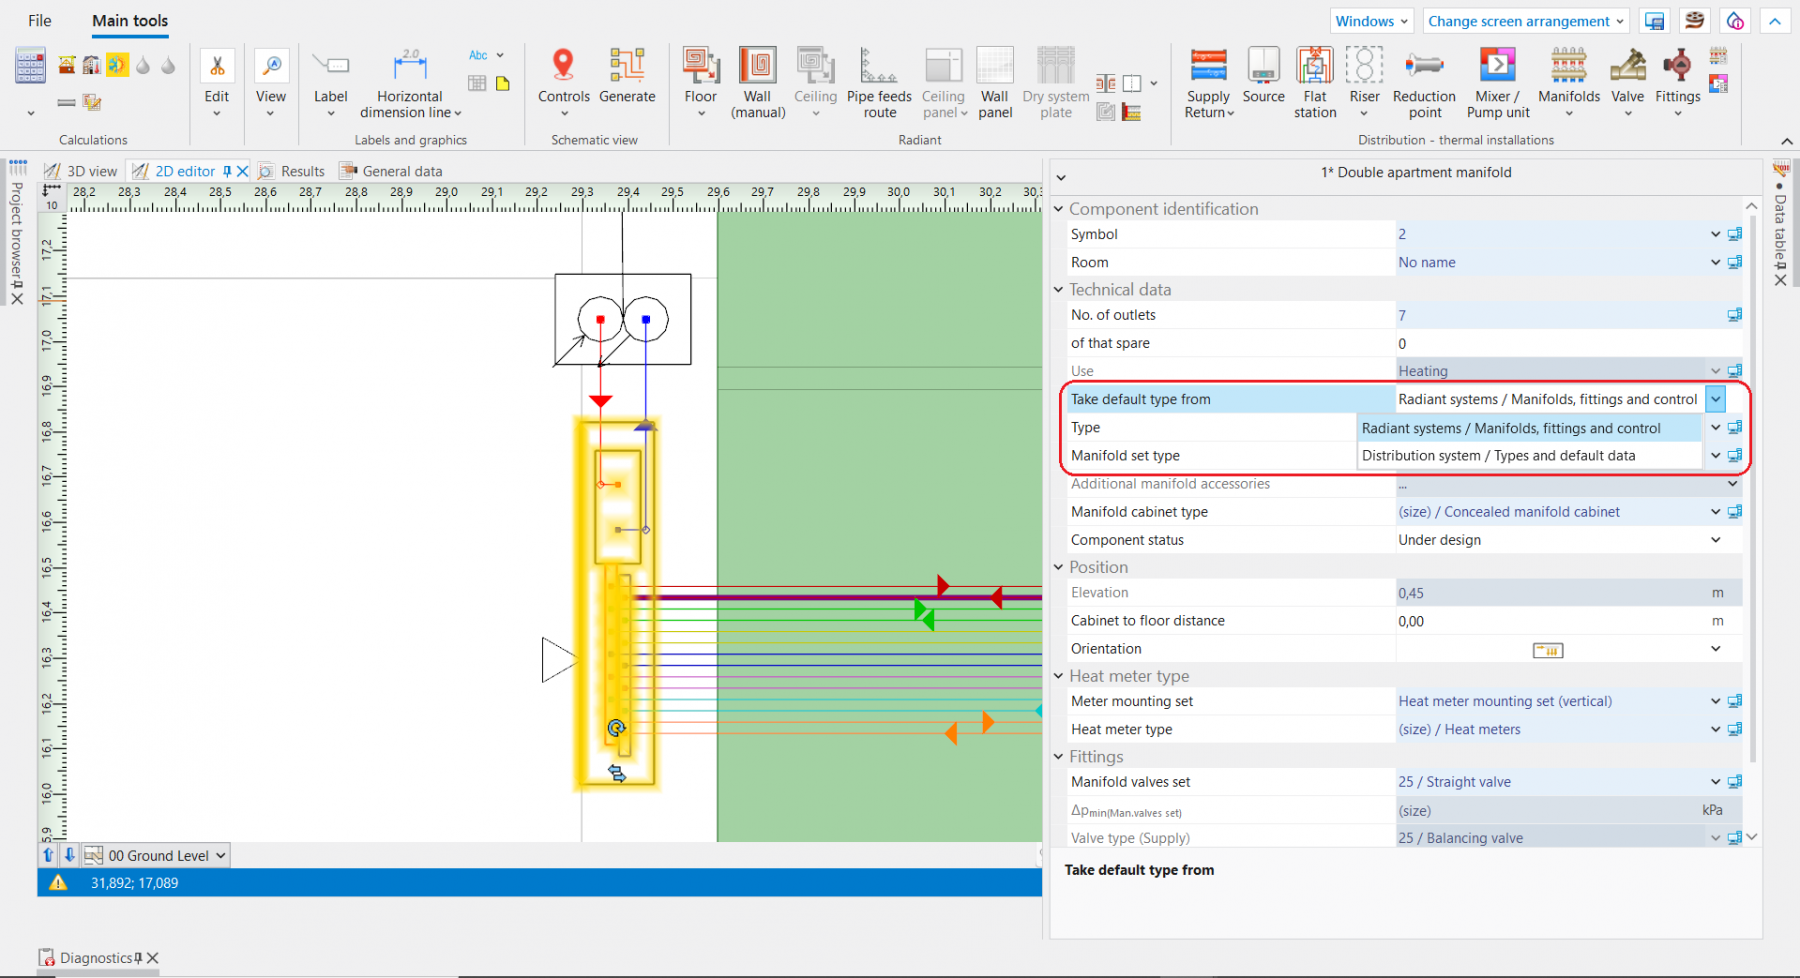Image resolution: width=1800 pixels, height=978 pixels.
Task: Collapse the Technical data section
Action: tap(1059, 290)
